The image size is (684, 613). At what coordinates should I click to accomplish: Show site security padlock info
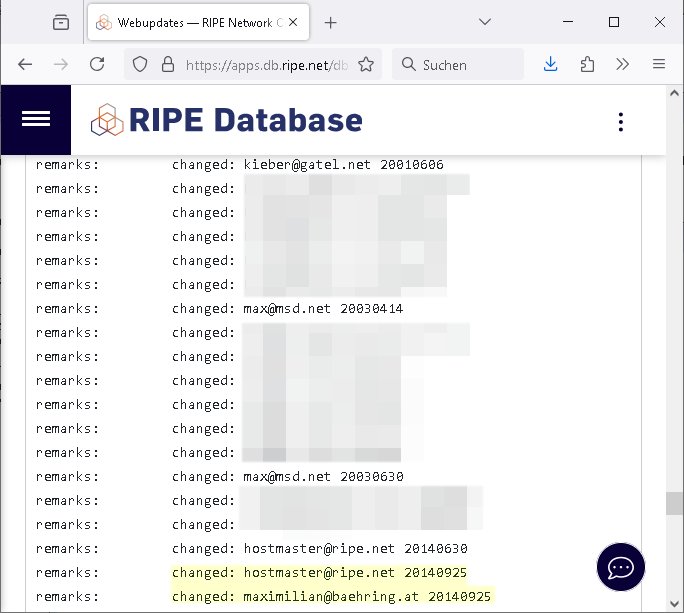[x=168, y=65]
